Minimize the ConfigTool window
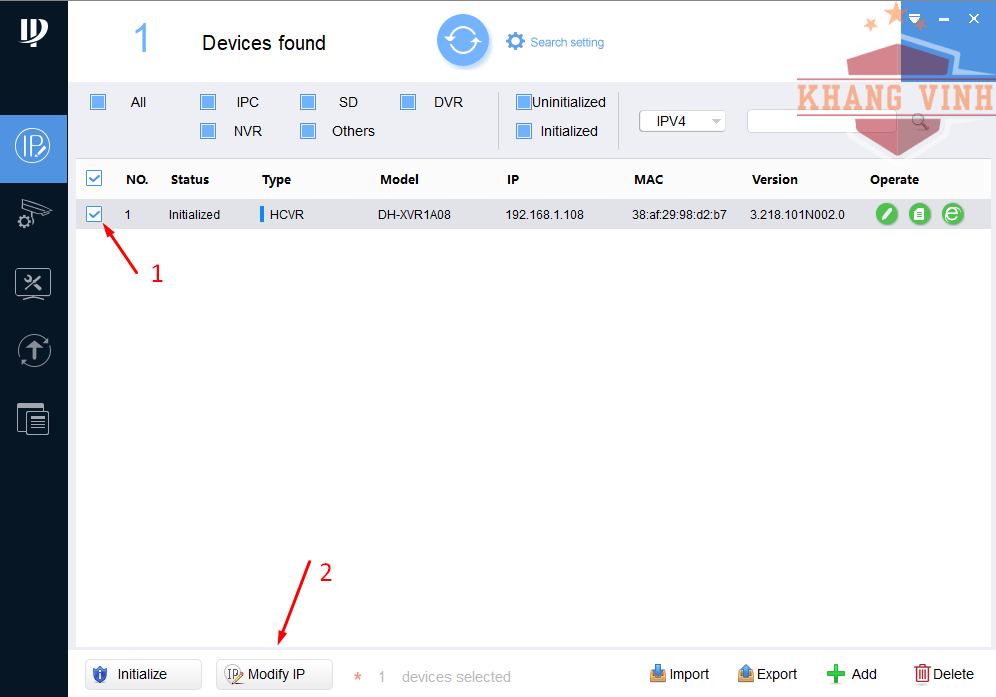The height and width of the screenshot is (697, 996). pyautogui.click(x=944, y=19)
